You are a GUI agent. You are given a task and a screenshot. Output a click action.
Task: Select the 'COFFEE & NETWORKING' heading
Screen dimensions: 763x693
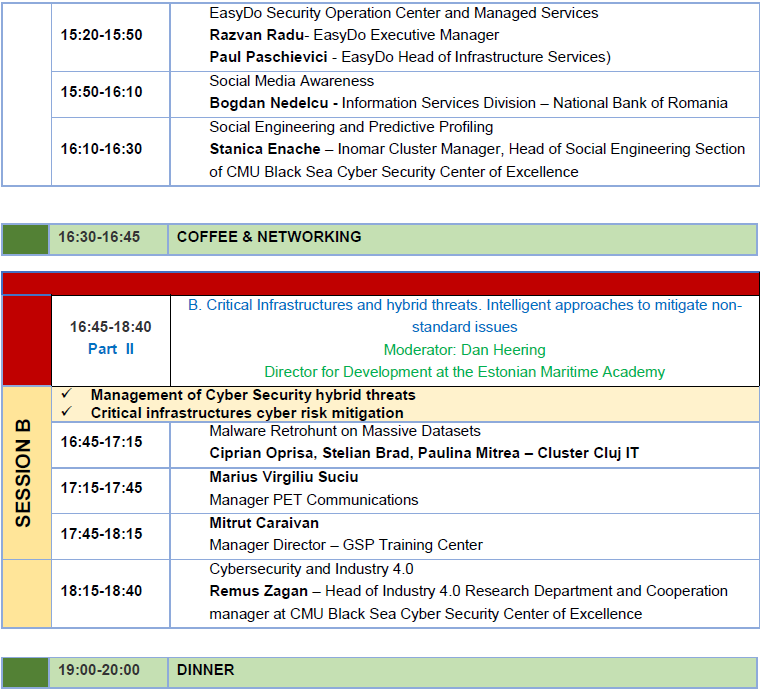pyautogui.click(x=269, y=237)
